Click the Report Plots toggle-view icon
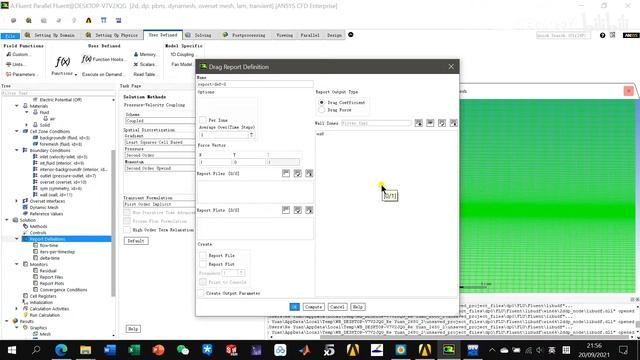Screen dimensions: 640x360 (x=286, y=210)
